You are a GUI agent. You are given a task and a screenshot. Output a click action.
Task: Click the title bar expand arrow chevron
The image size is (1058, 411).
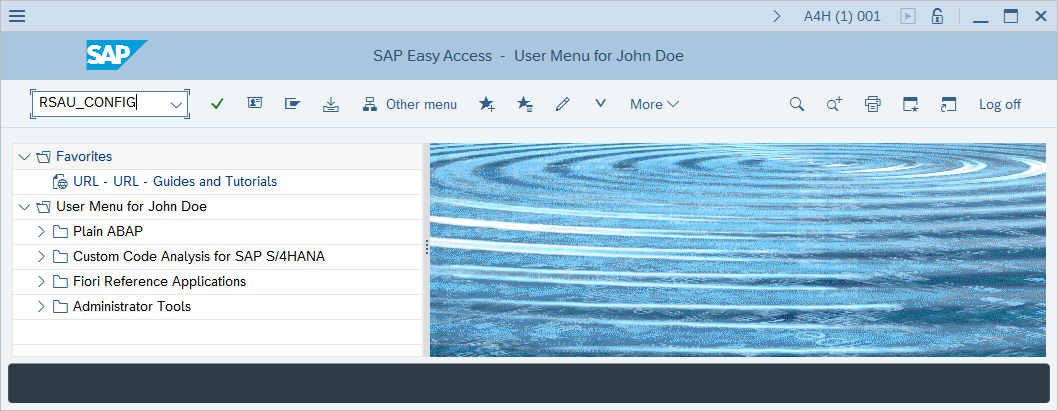point(777,16)
